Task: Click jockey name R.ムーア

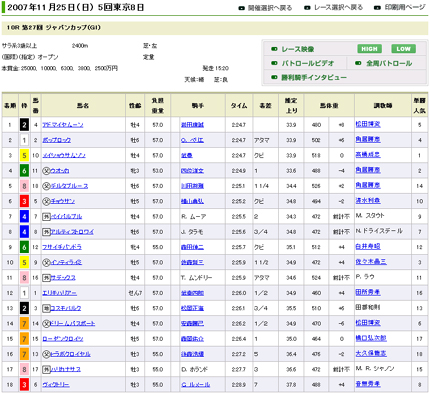Action: coord(193,216)
